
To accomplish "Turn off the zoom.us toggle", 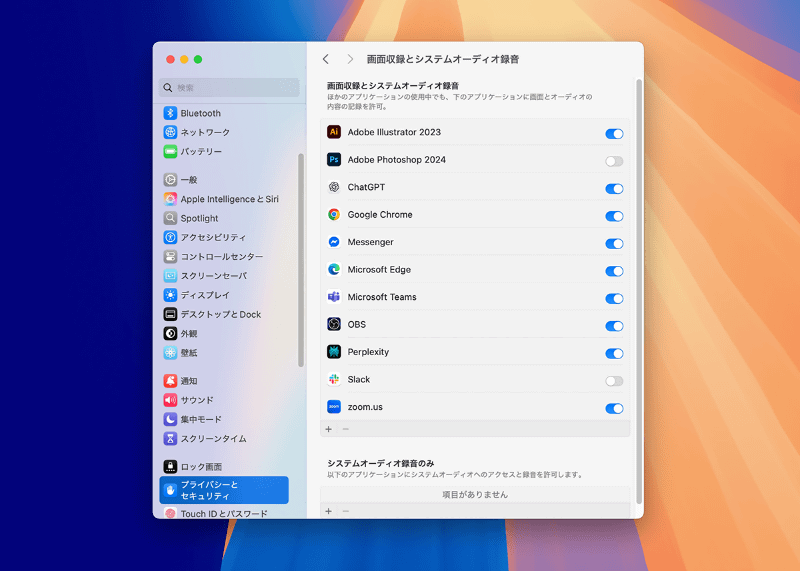I will click(614, 409).
